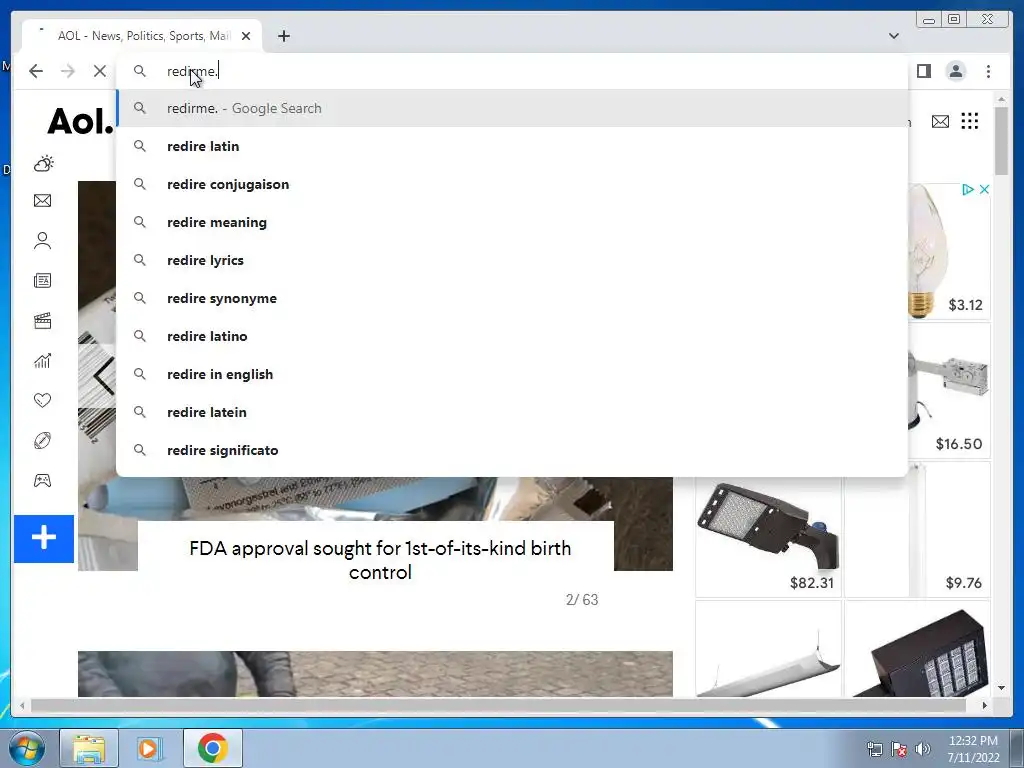Open the mail envelope icon in AOL header
Viewport: 1024px width, 768px height.
(940, 121)
